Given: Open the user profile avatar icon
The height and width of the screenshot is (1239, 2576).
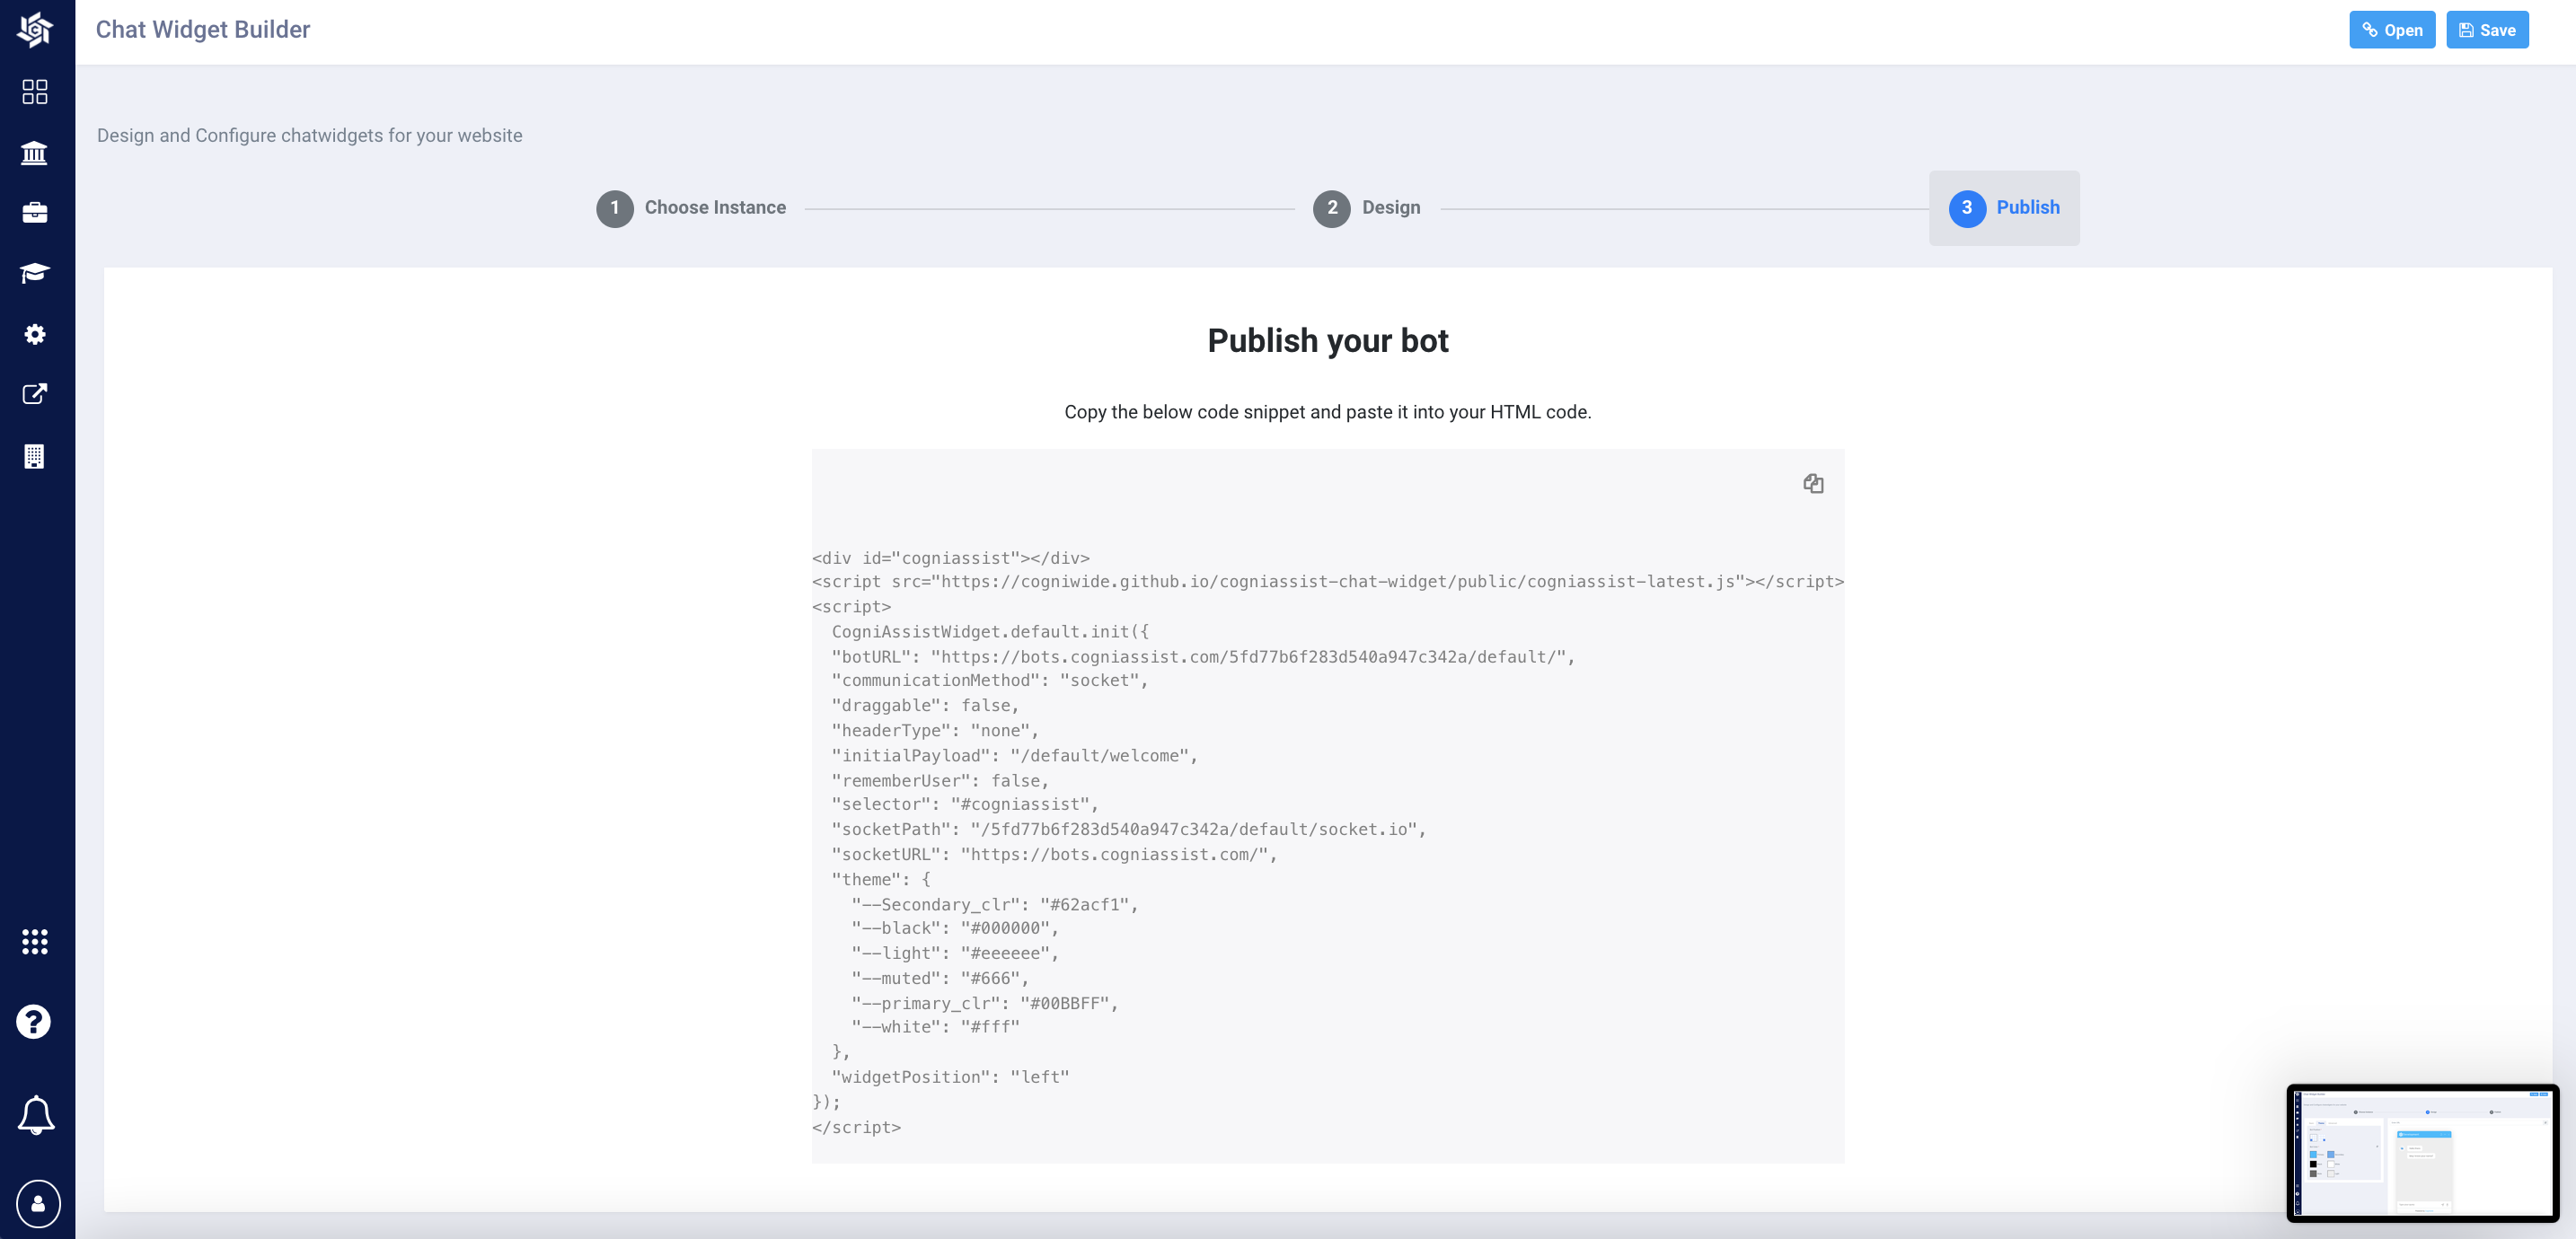Looking at the screenshot, I should point(38,1203).
